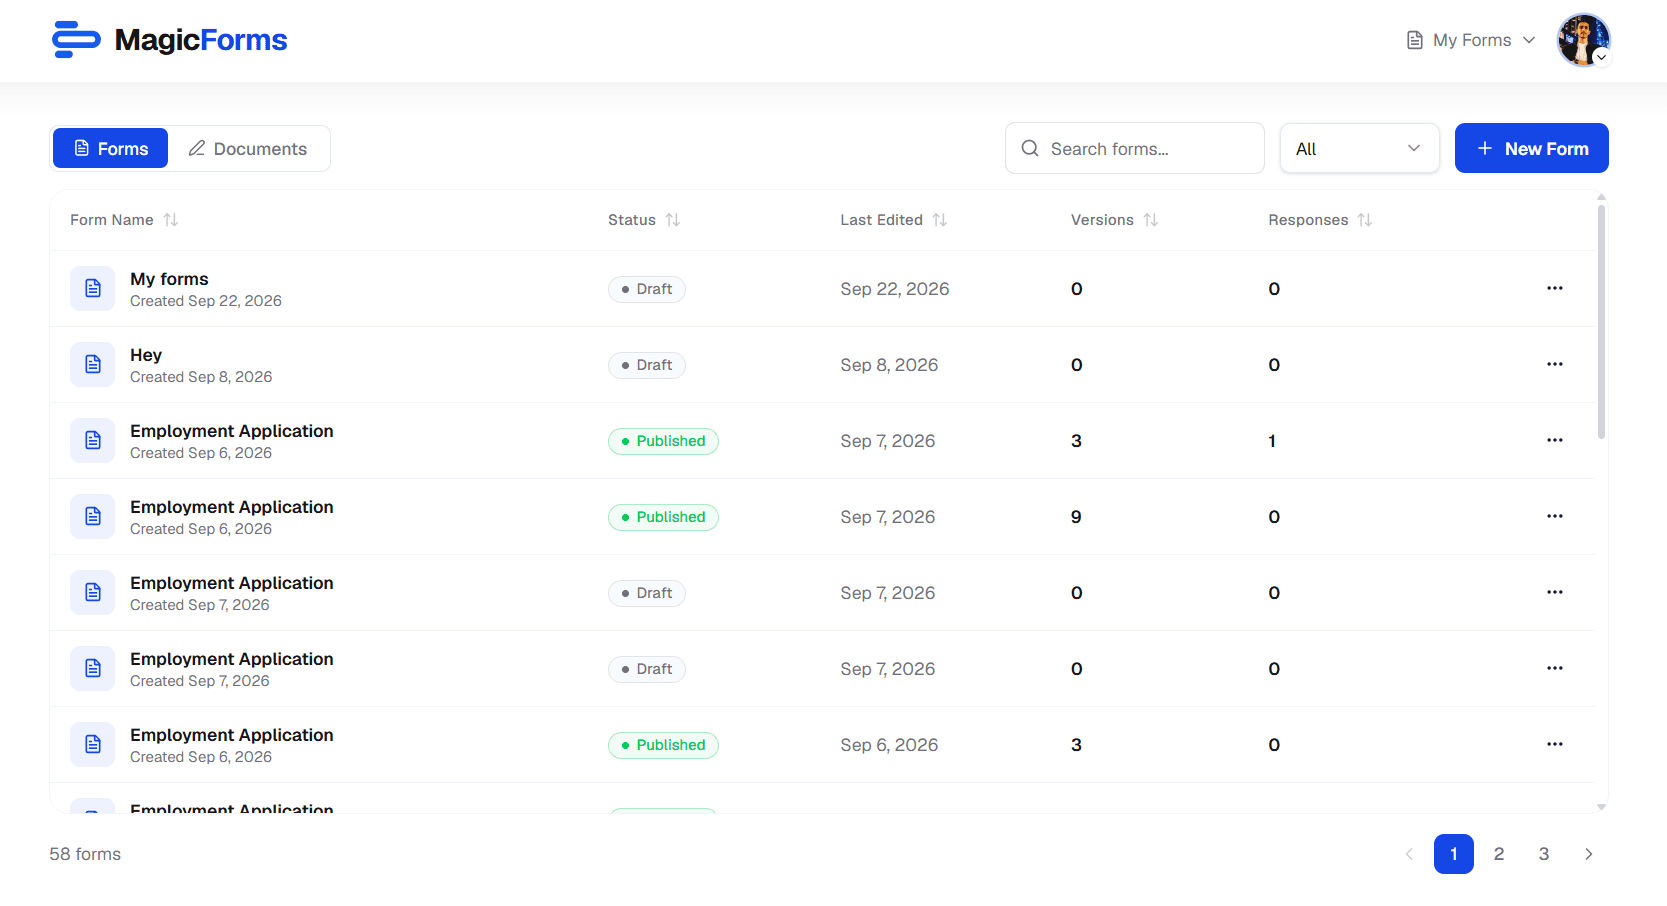Open more options for form with 9 versions
1667x906 pixels.
[1554, 516]
